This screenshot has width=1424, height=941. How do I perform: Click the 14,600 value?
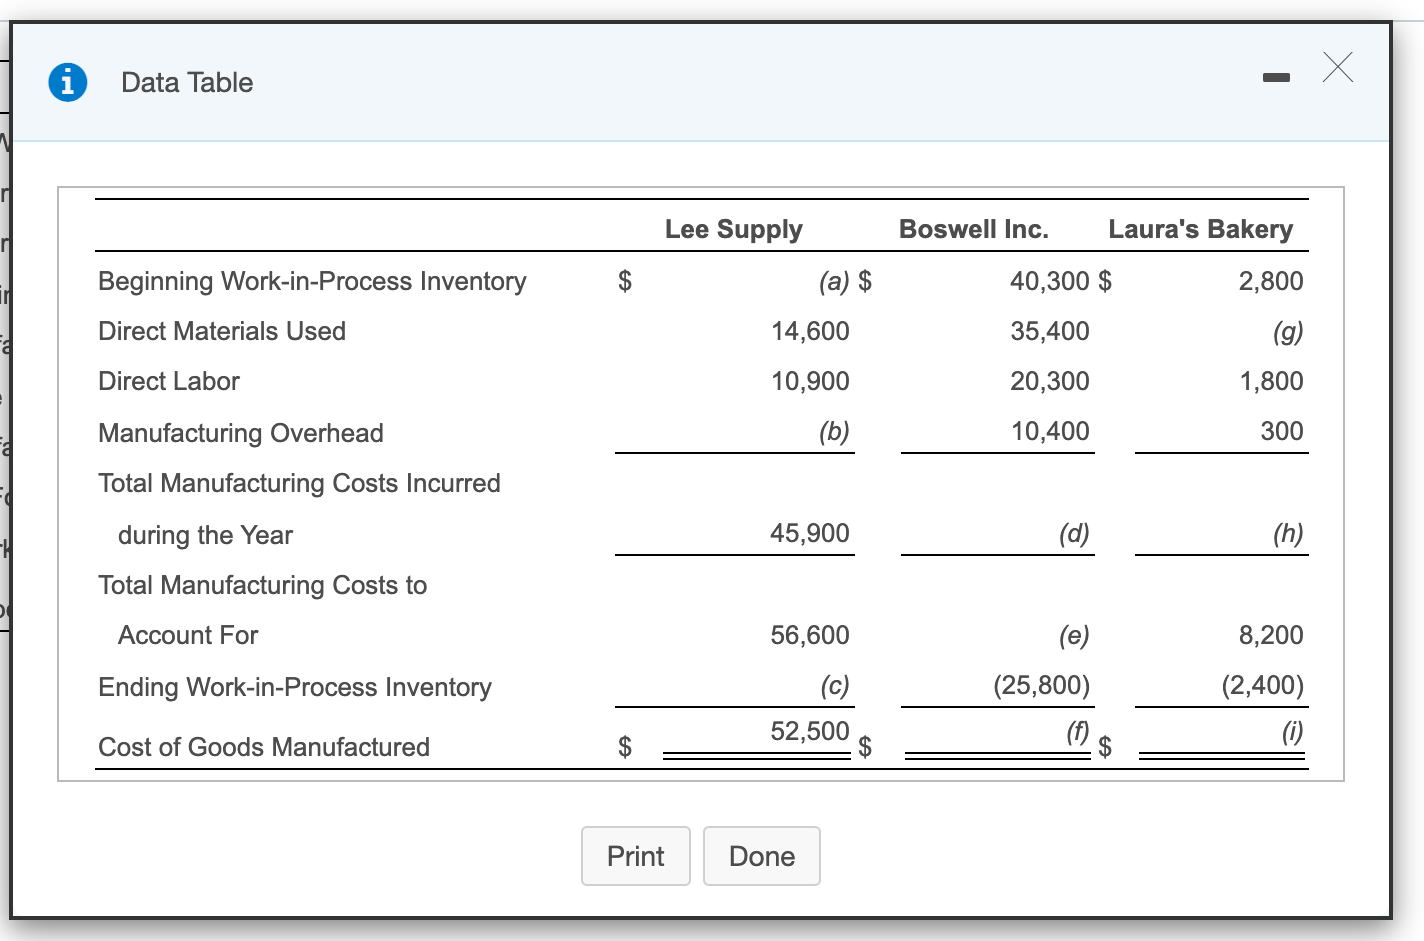[x=810, y=331]
